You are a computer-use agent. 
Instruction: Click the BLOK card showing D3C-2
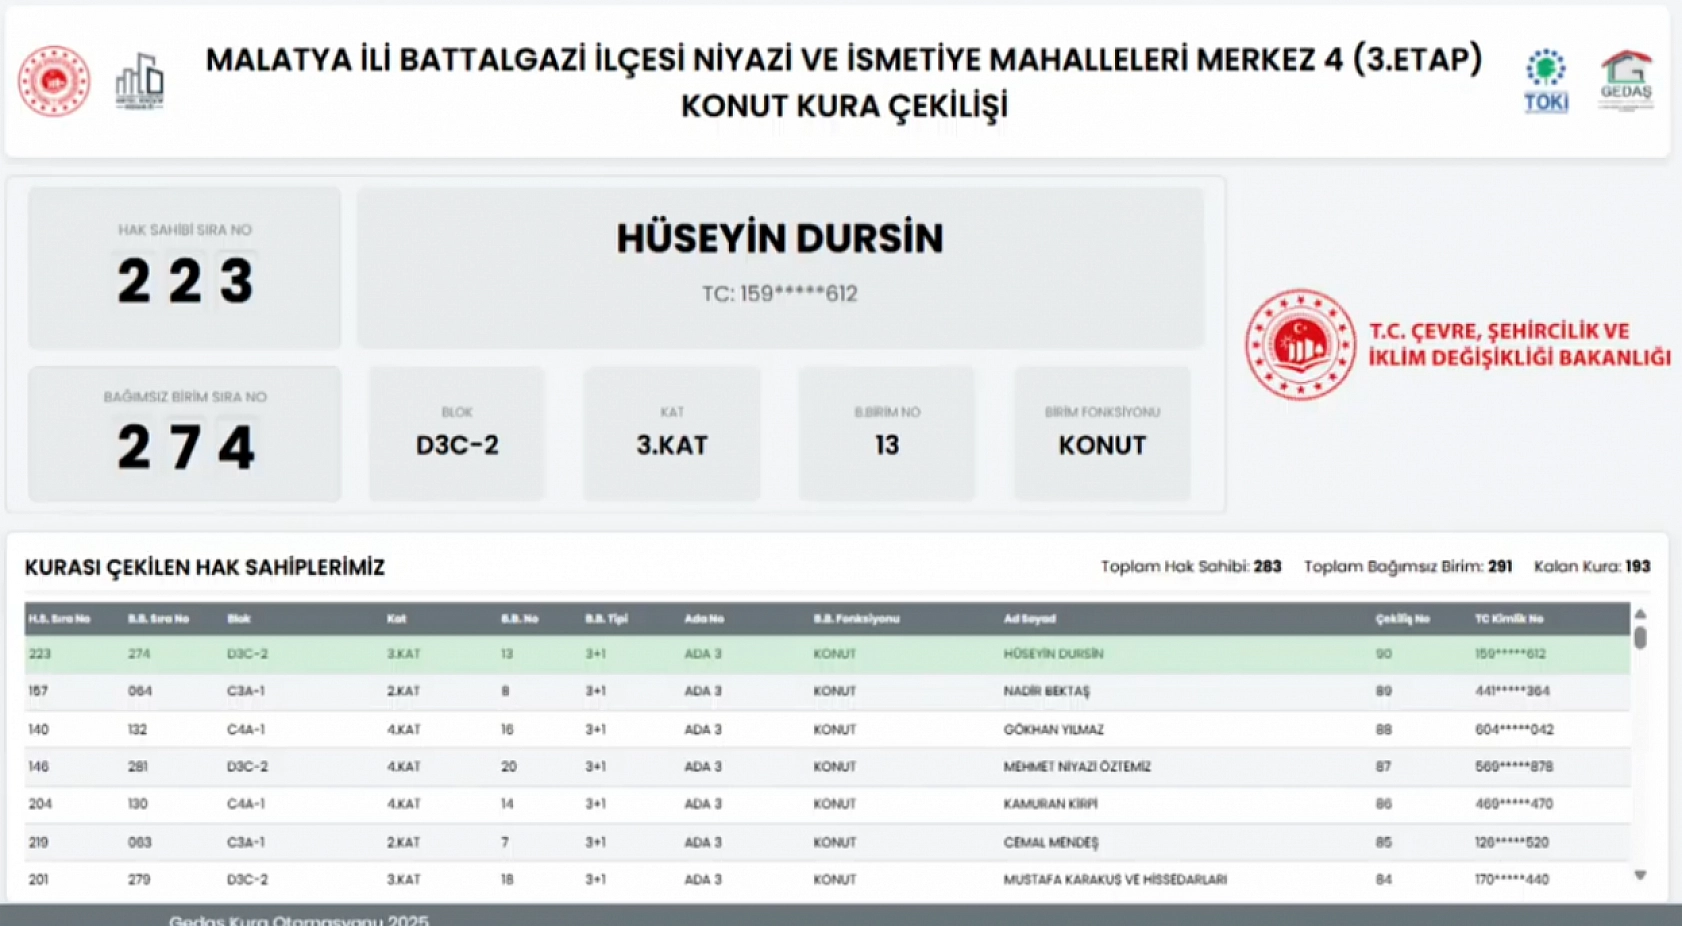click(456, 433)
